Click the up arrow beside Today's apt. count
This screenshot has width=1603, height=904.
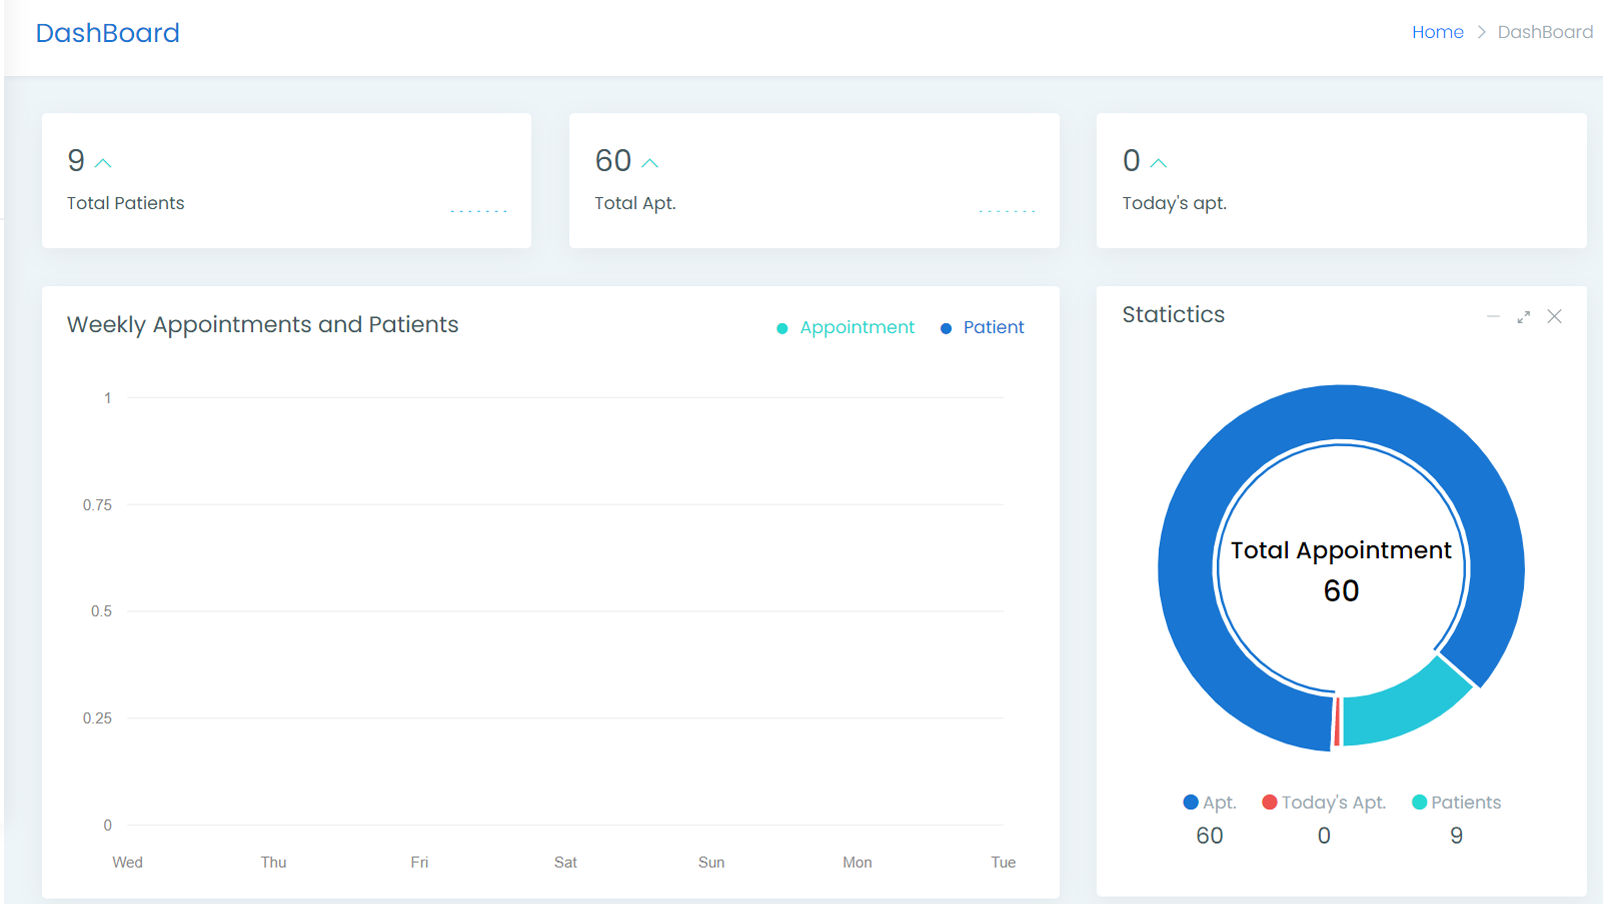coord(1158,163)
